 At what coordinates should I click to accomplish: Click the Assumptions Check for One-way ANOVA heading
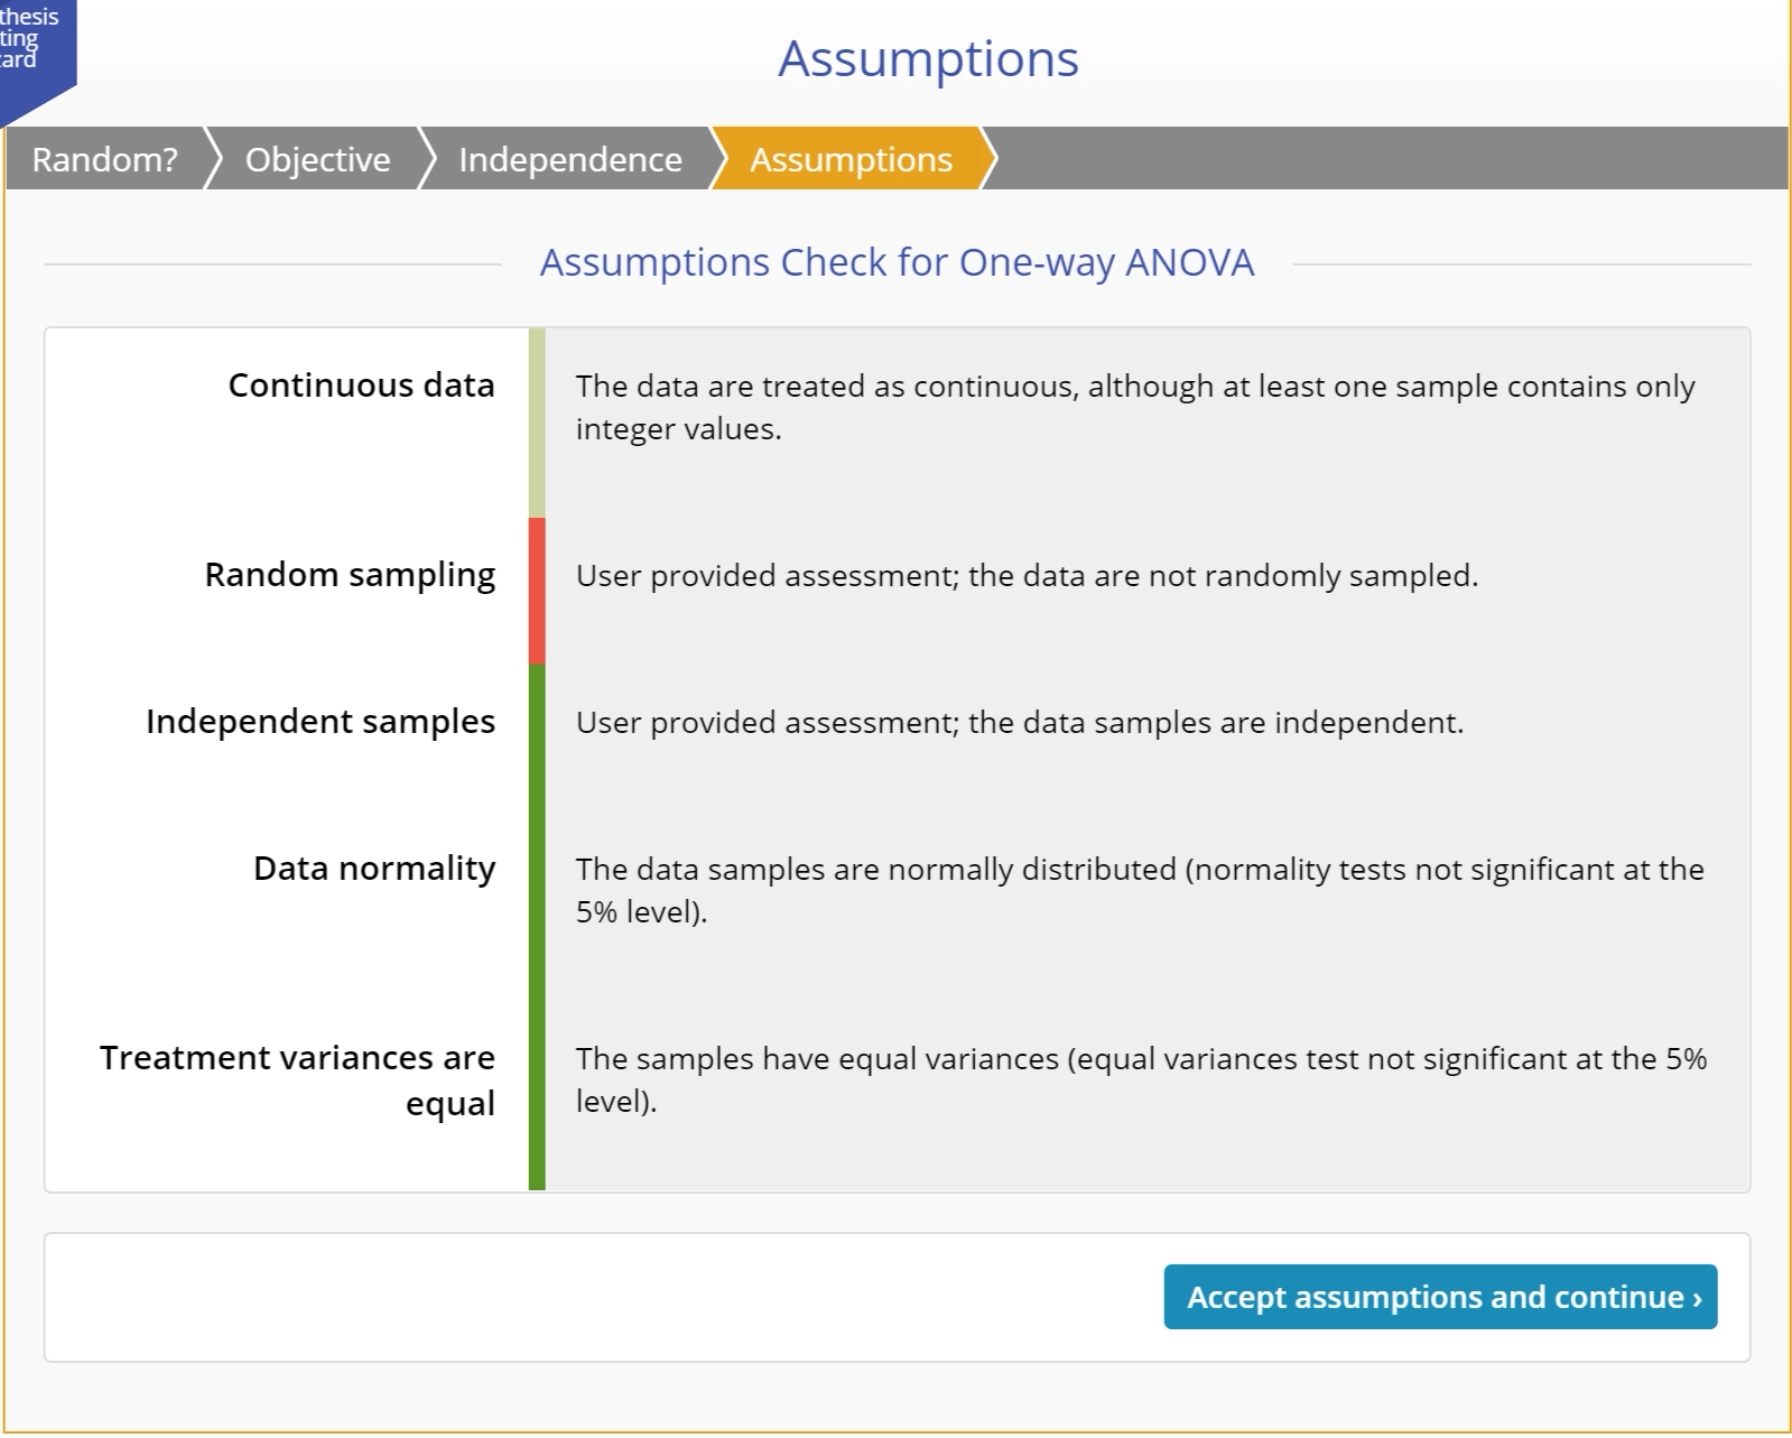896,263
